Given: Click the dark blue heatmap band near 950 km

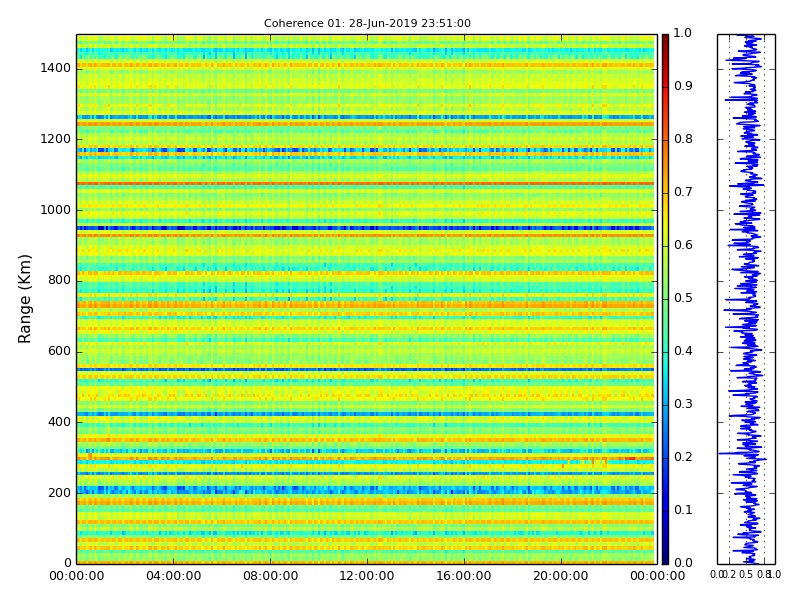Looking at the screenshot, I should coord(365,228).
